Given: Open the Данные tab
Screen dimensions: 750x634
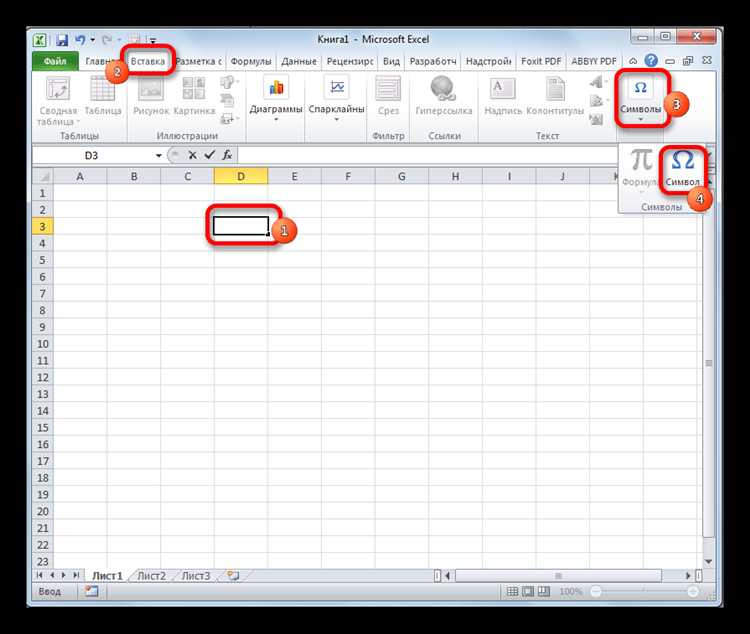Looking at the screenshot, I should tap(299, 61).
